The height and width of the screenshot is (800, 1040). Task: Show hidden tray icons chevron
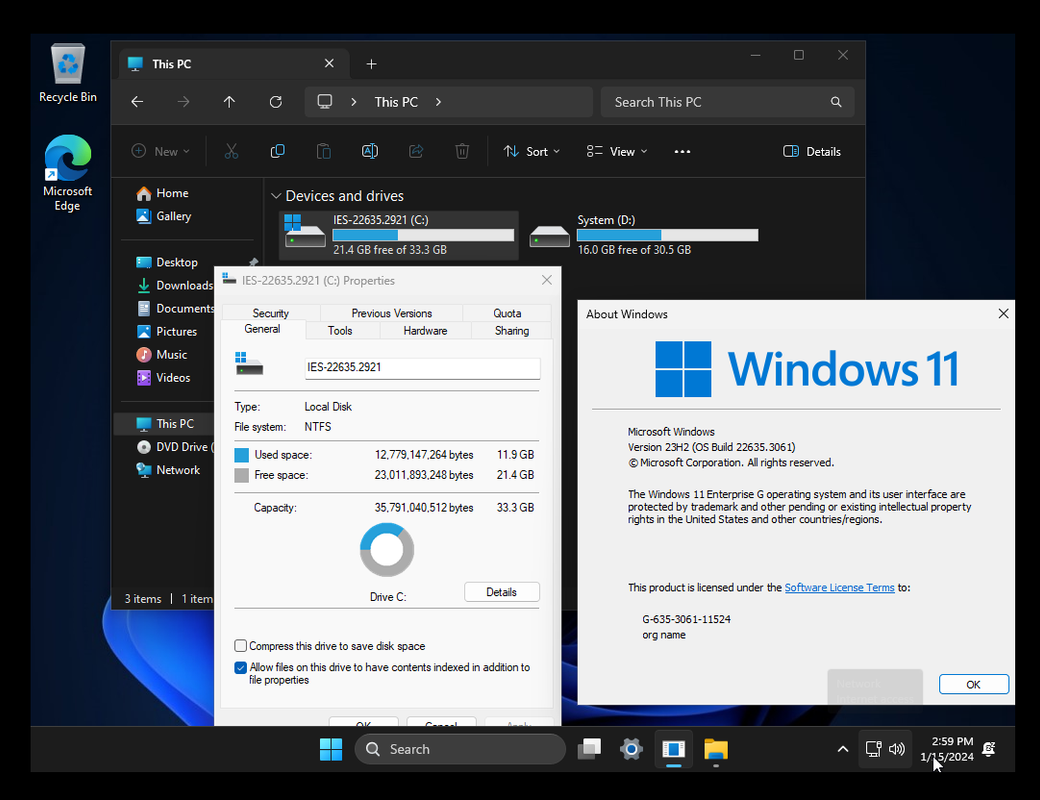[842, 750]
